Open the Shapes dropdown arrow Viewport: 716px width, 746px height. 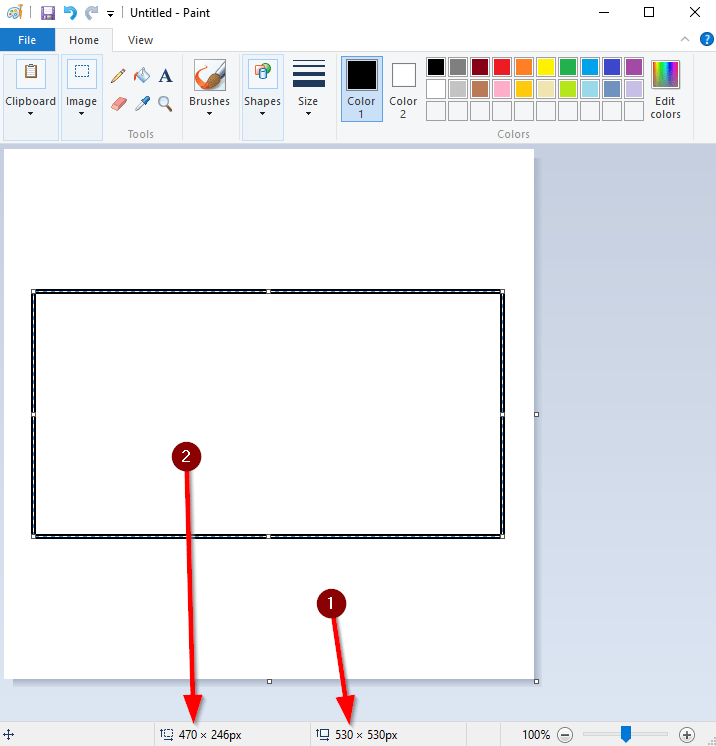[262, 114]
